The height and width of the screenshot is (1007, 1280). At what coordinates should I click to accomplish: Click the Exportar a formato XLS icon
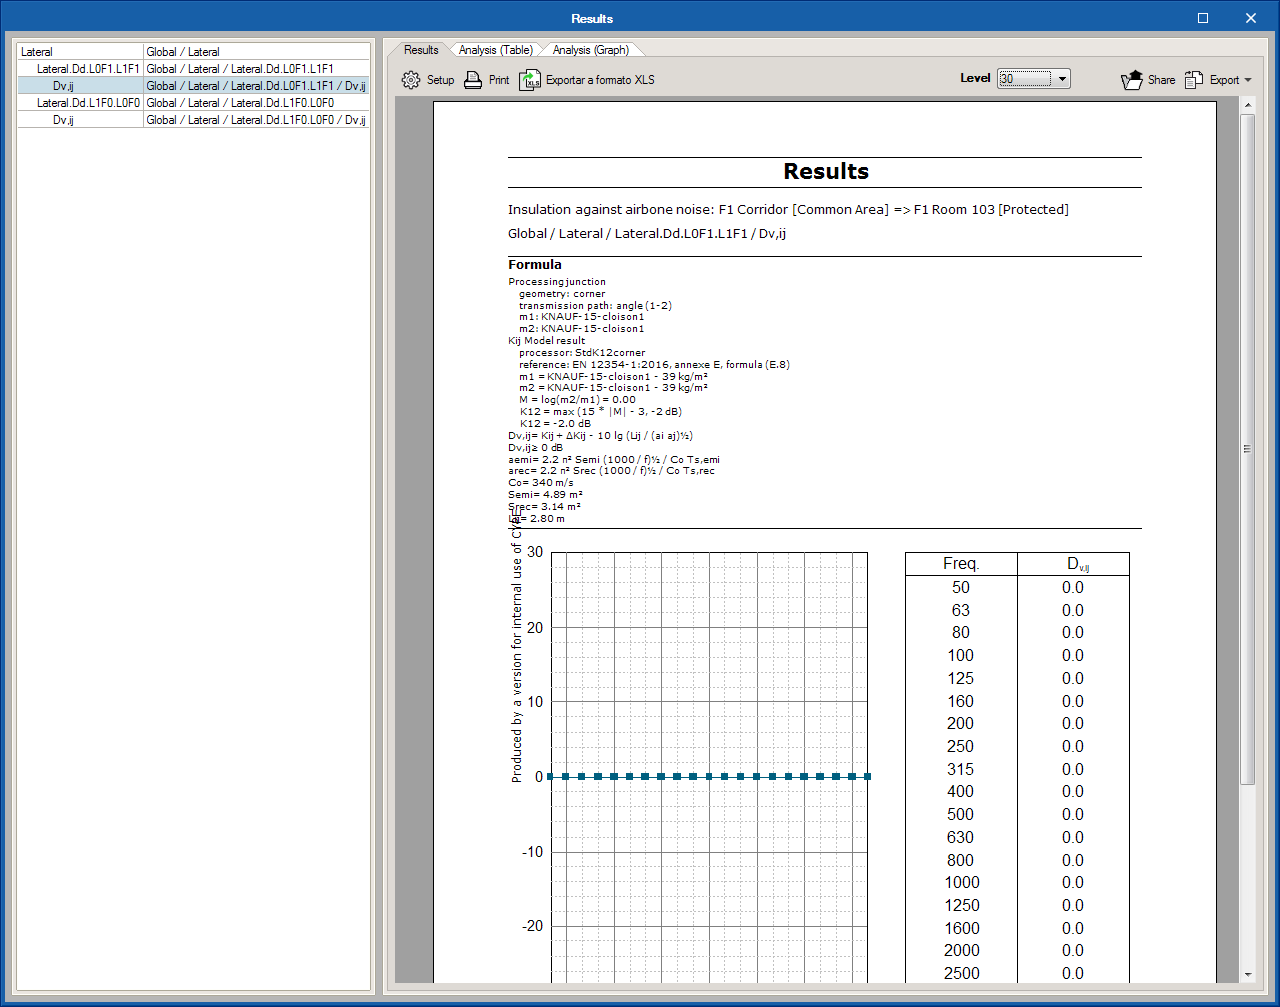tap(530, 80)
